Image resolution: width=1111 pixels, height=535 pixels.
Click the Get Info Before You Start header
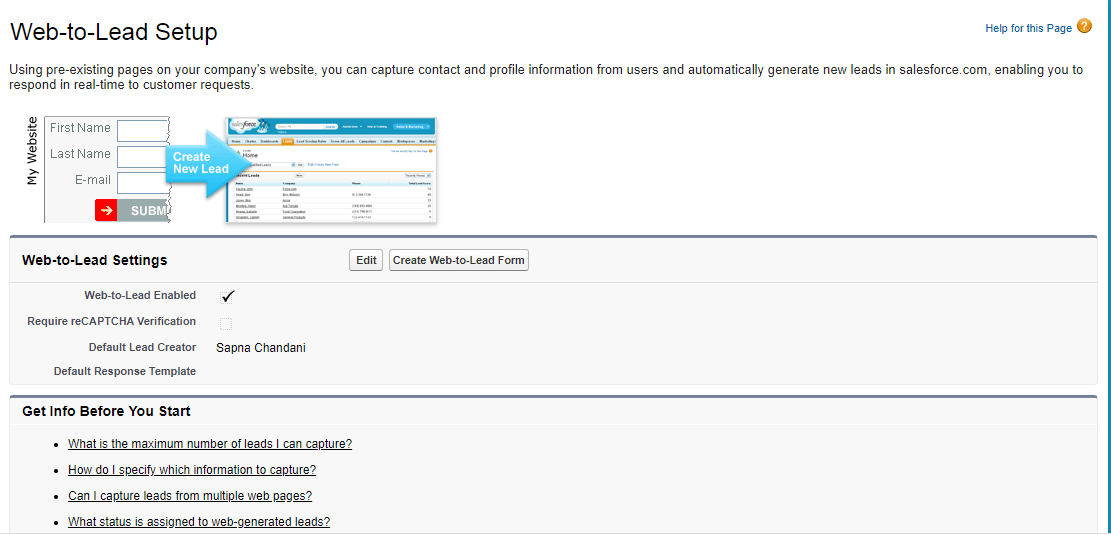point(106,411)
